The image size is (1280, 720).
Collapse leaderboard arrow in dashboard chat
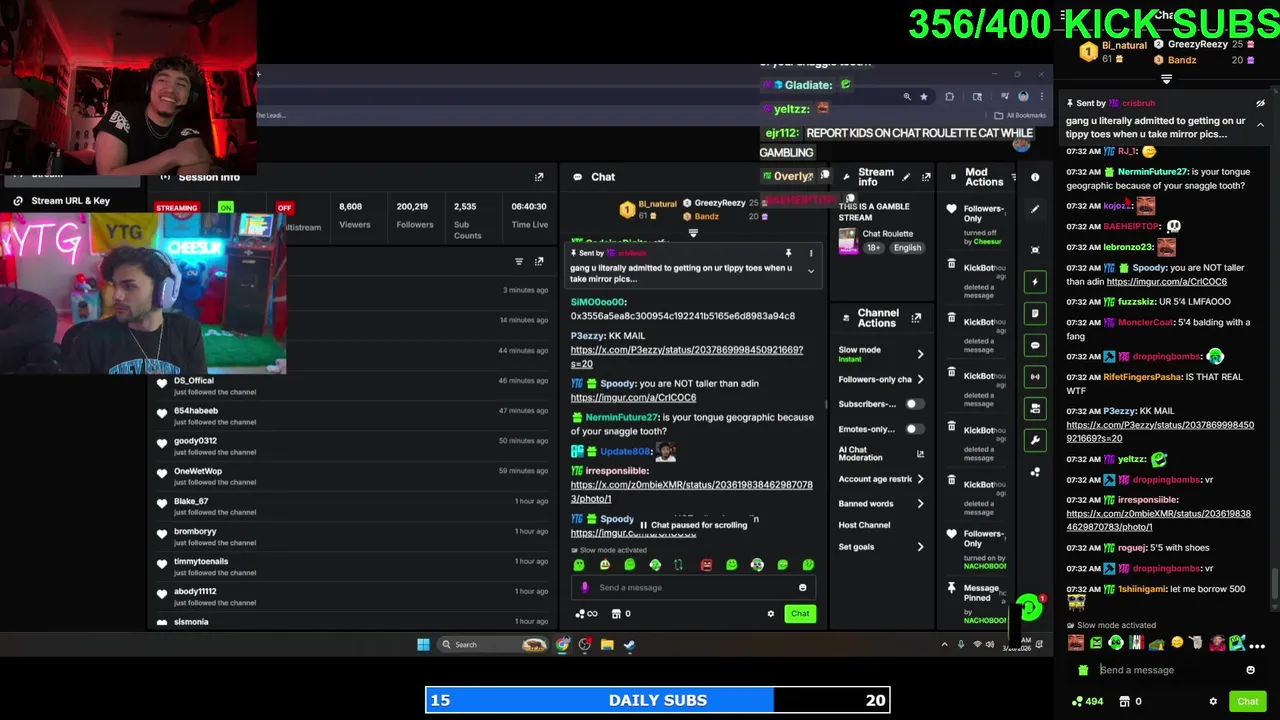coord(693,233)
